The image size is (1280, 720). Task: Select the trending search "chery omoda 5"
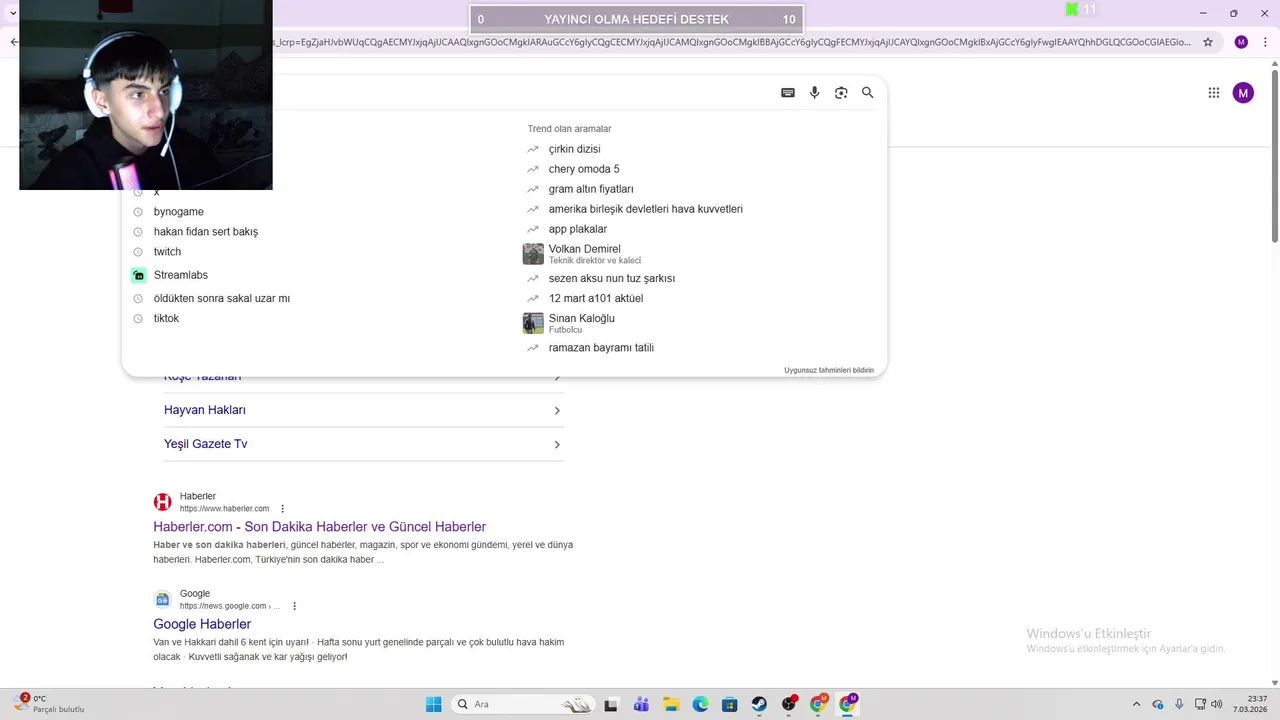(x=584, y=169)
